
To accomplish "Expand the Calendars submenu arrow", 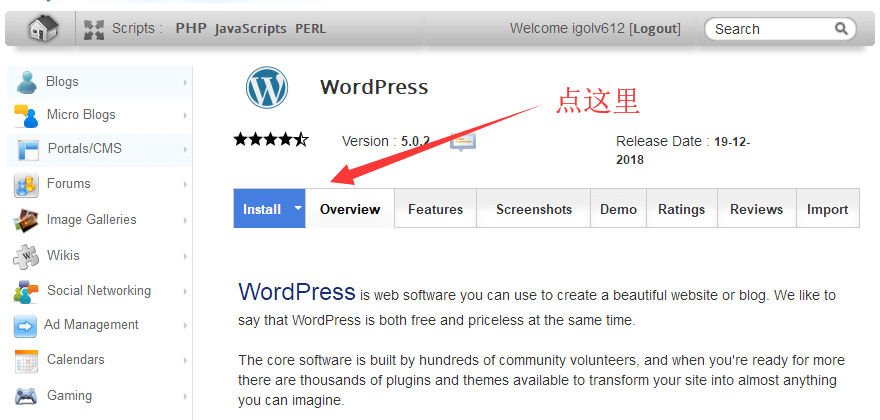I will 185,360.
